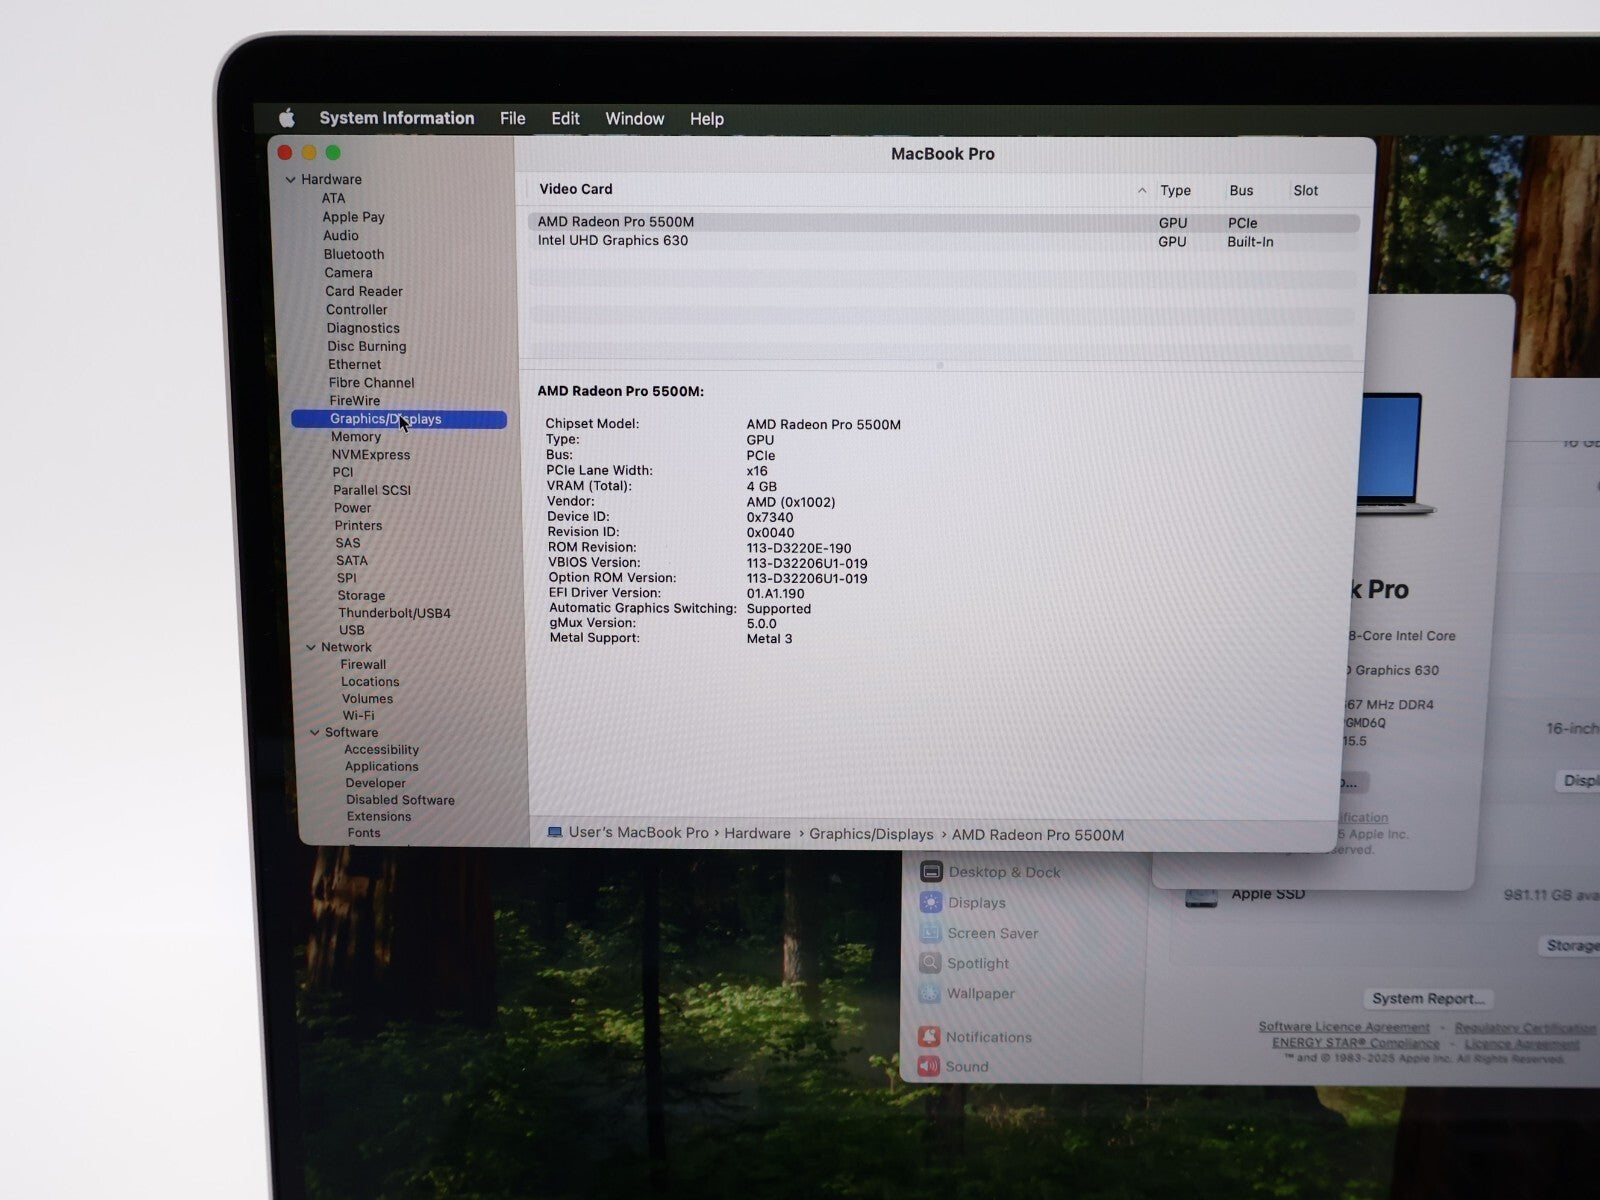Select Graphics/Displays in the sidebar
Image resolution: width=1600 pixels, height=1200 pixels.
399,419
